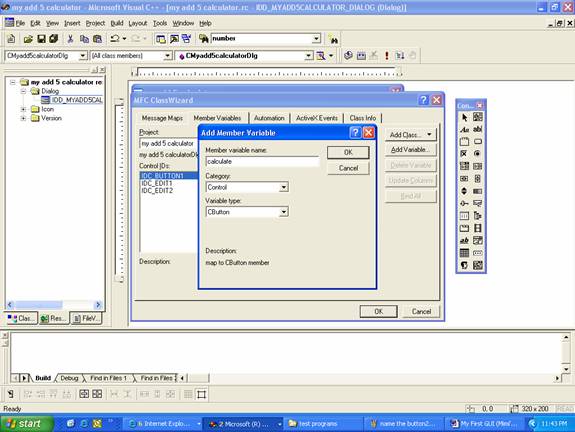Click the Build icon in build toolbar
The width and height of the screenshot is (575, 432).
361,56
